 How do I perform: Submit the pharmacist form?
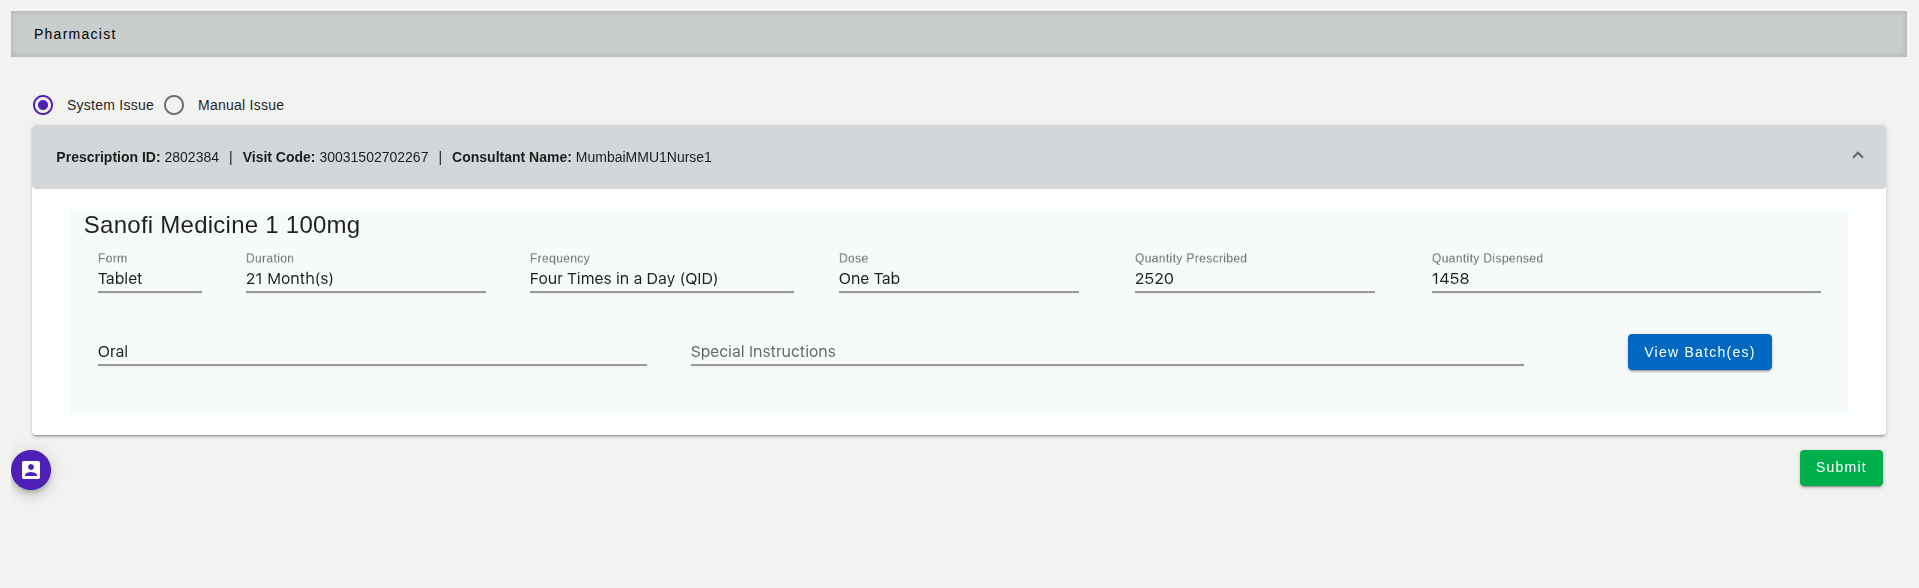point(1840,468)
